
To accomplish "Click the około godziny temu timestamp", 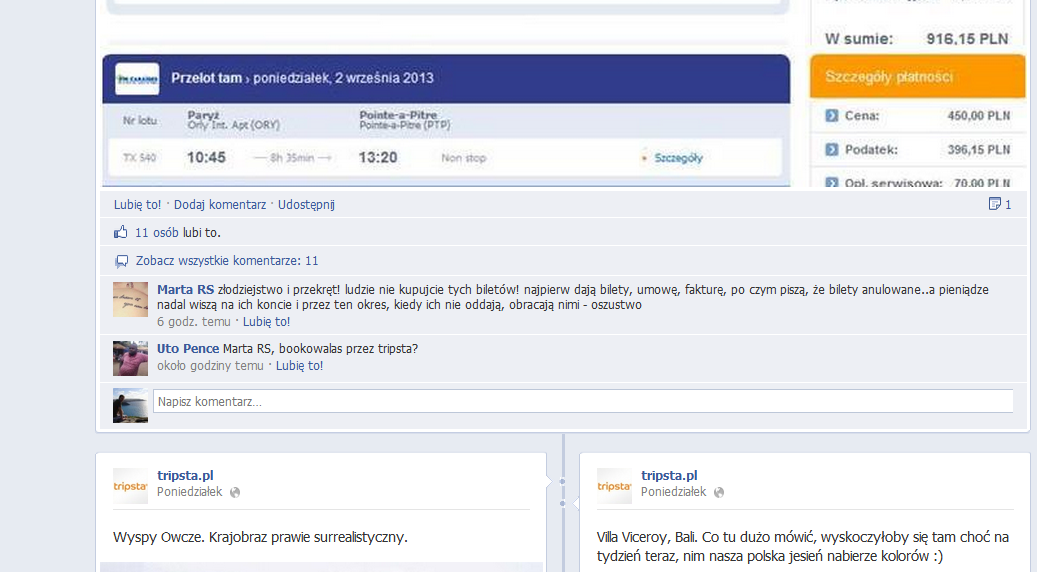I will click(210, 366).
